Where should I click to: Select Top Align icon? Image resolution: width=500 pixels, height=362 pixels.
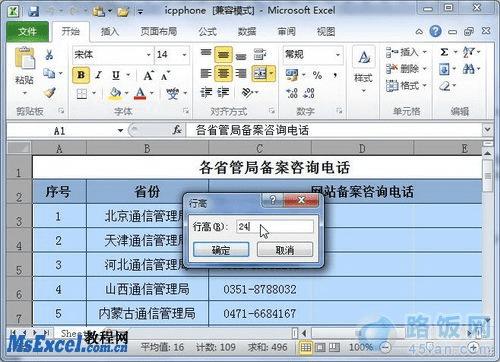(206, 53)
